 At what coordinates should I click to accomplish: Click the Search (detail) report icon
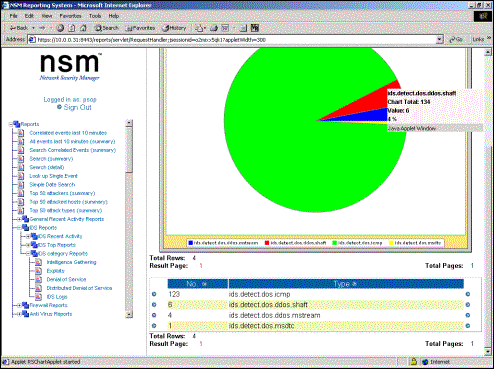pyautogui.click(x=21, y=167)
